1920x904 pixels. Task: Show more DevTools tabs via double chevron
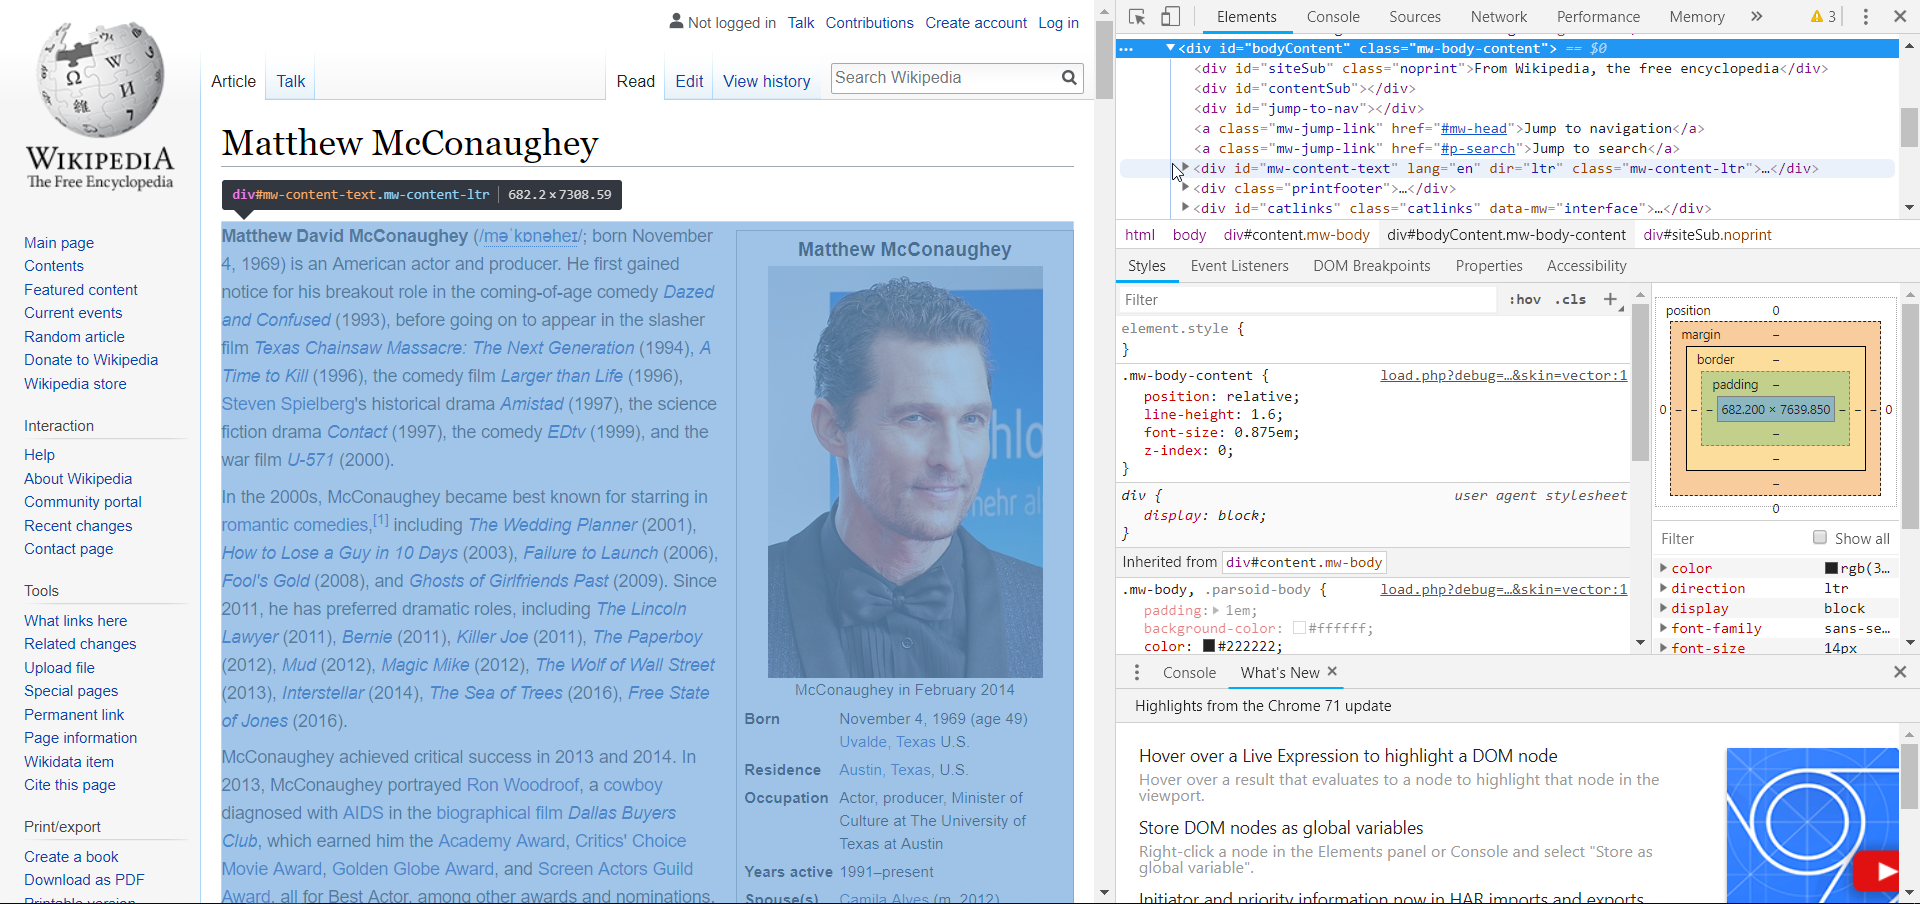1757,17
